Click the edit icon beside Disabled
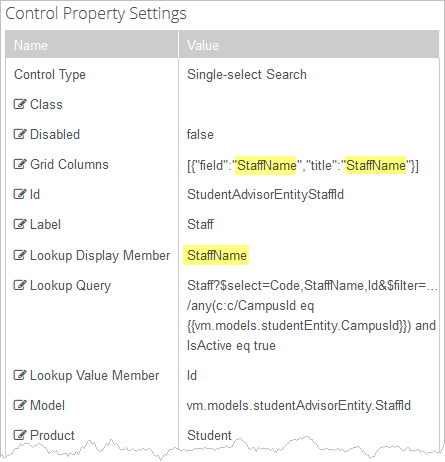Image resolution: width=445 pixels, height=462 pixels. 20,134
